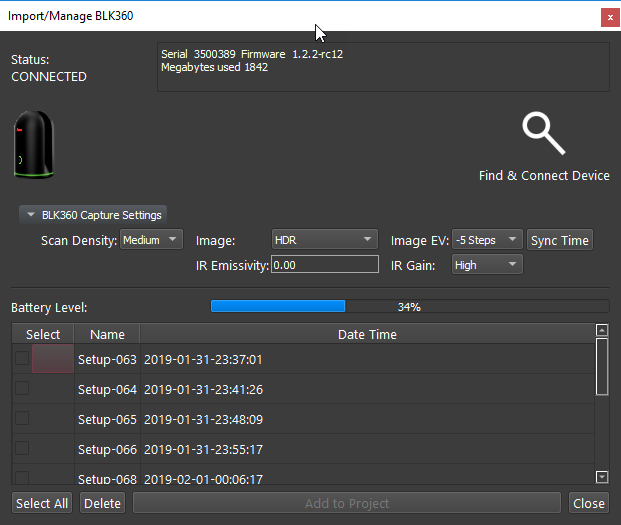This screenshot has height=525, width=621.
Task: Click the Select All button
Action: pos(42,503)
